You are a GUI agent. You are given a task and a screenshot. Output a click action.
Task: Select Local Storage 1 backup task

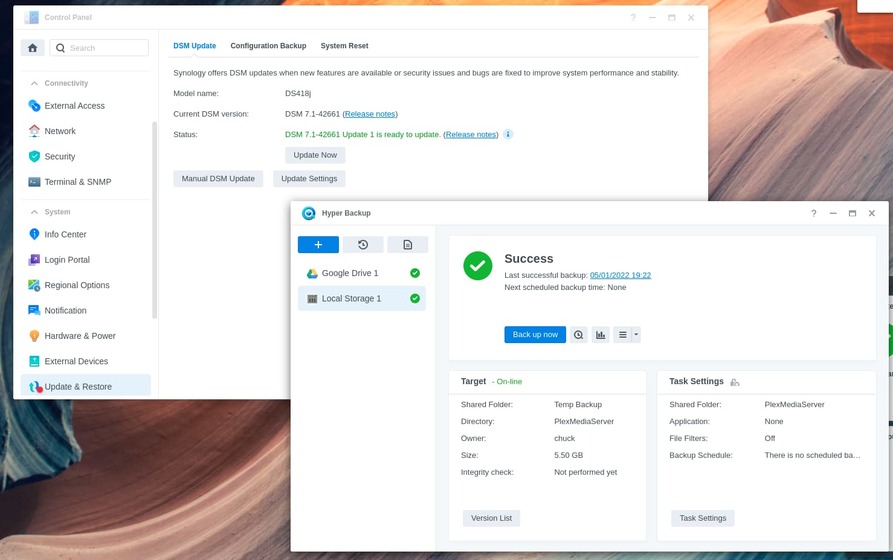click(x=362, y=299)
